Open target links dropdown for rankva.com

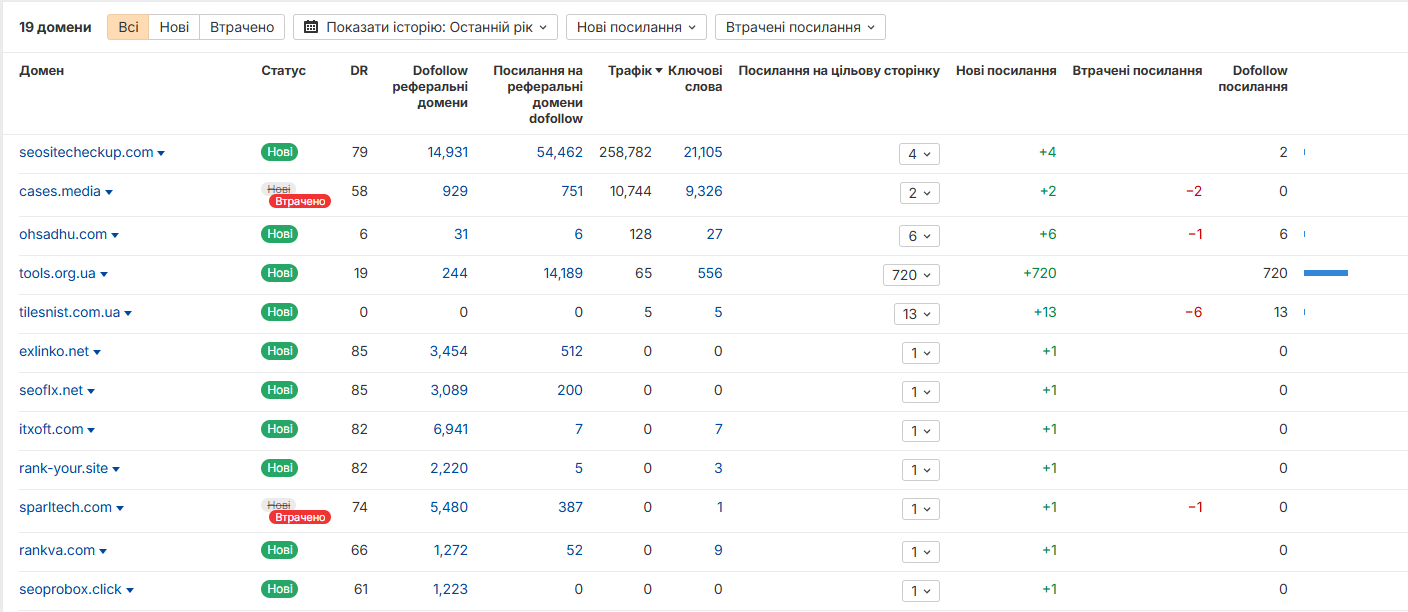click(920, 551)
